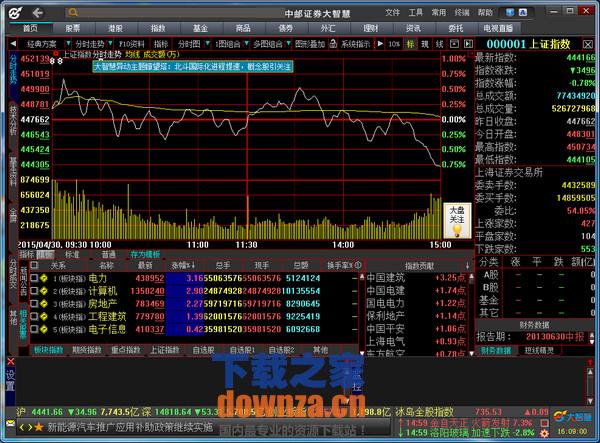The width and height of the screenshot is (600, 443).
Task: Open the 报告期 20130630中报 stepper
Action: pyautogui.click(x=592, y=337)
